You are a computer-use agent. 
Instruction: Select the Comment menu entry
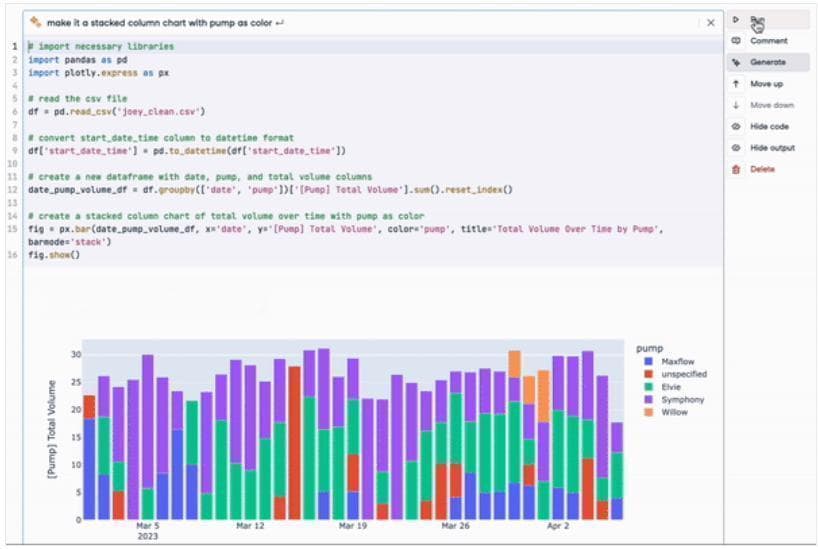click(768, 41)
